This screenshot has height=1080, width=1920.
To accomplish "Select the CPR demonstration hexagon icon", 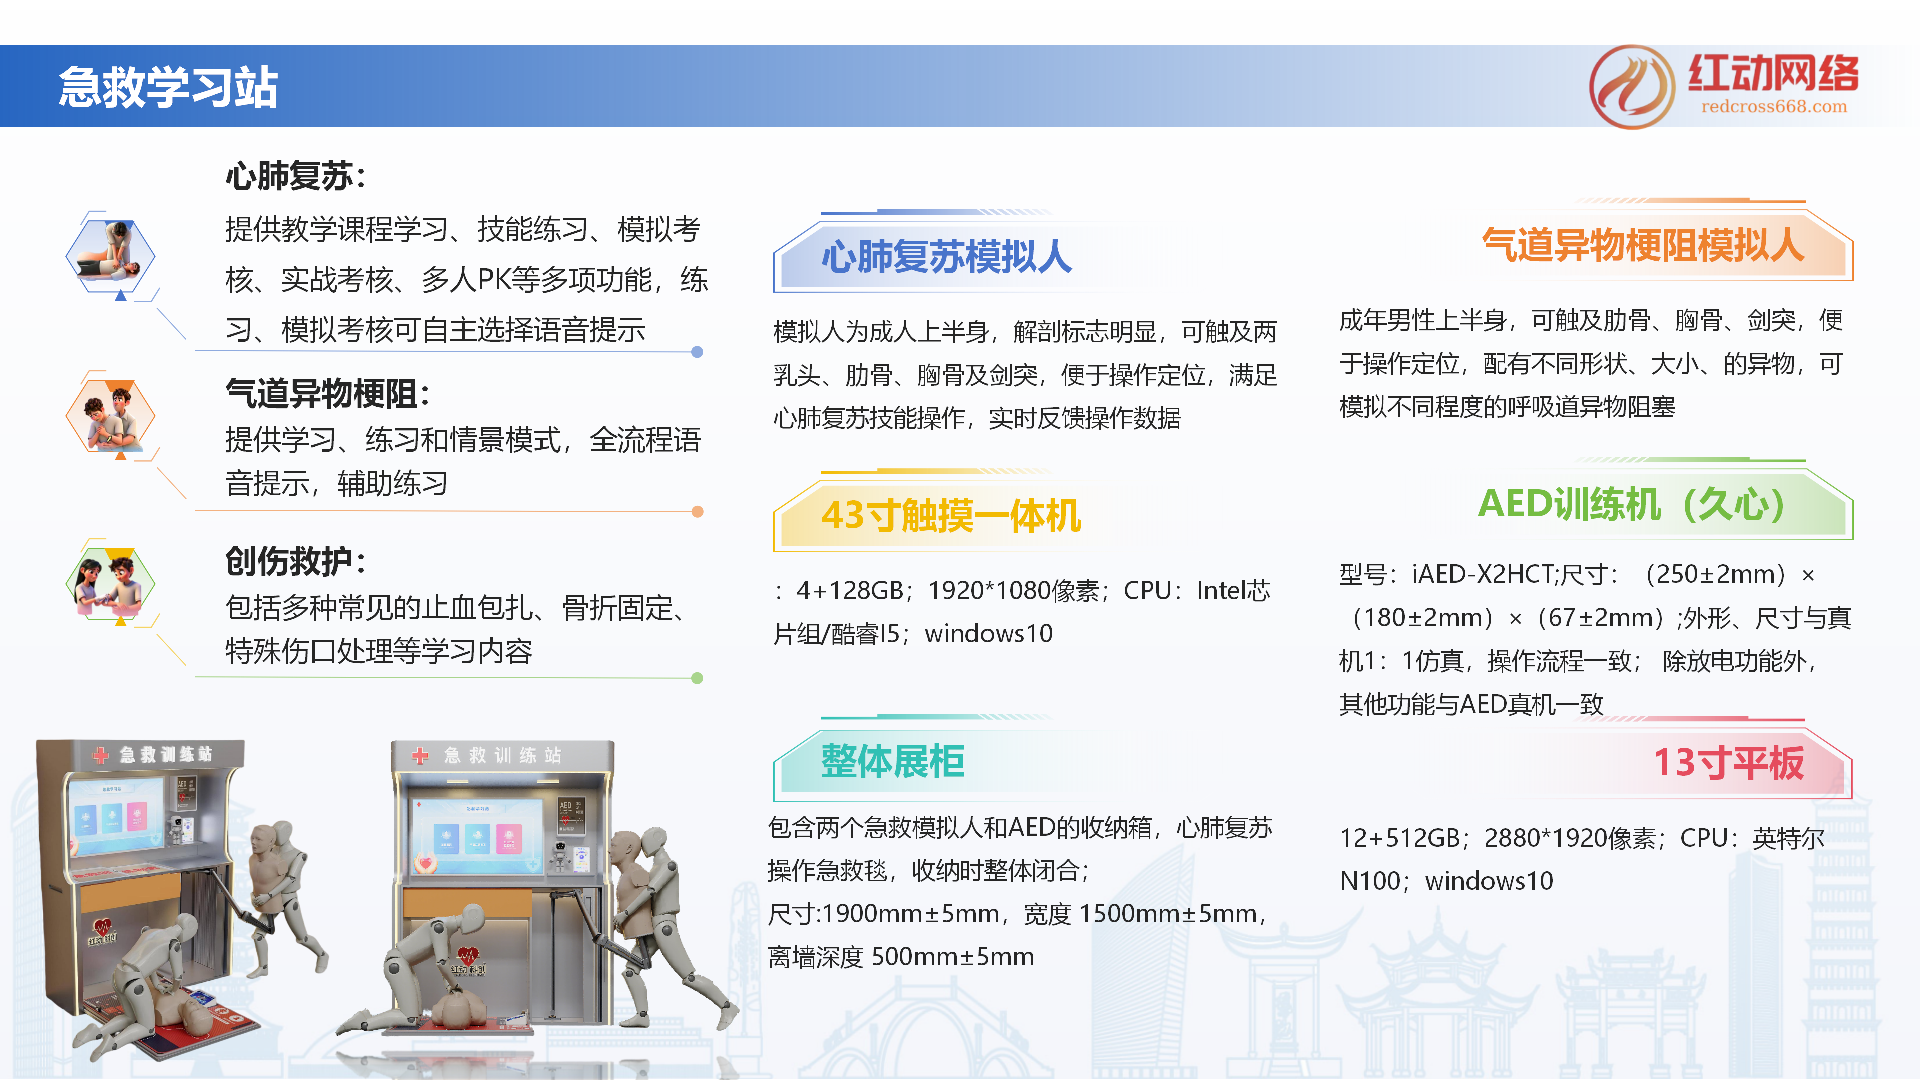I will point(113,257).
